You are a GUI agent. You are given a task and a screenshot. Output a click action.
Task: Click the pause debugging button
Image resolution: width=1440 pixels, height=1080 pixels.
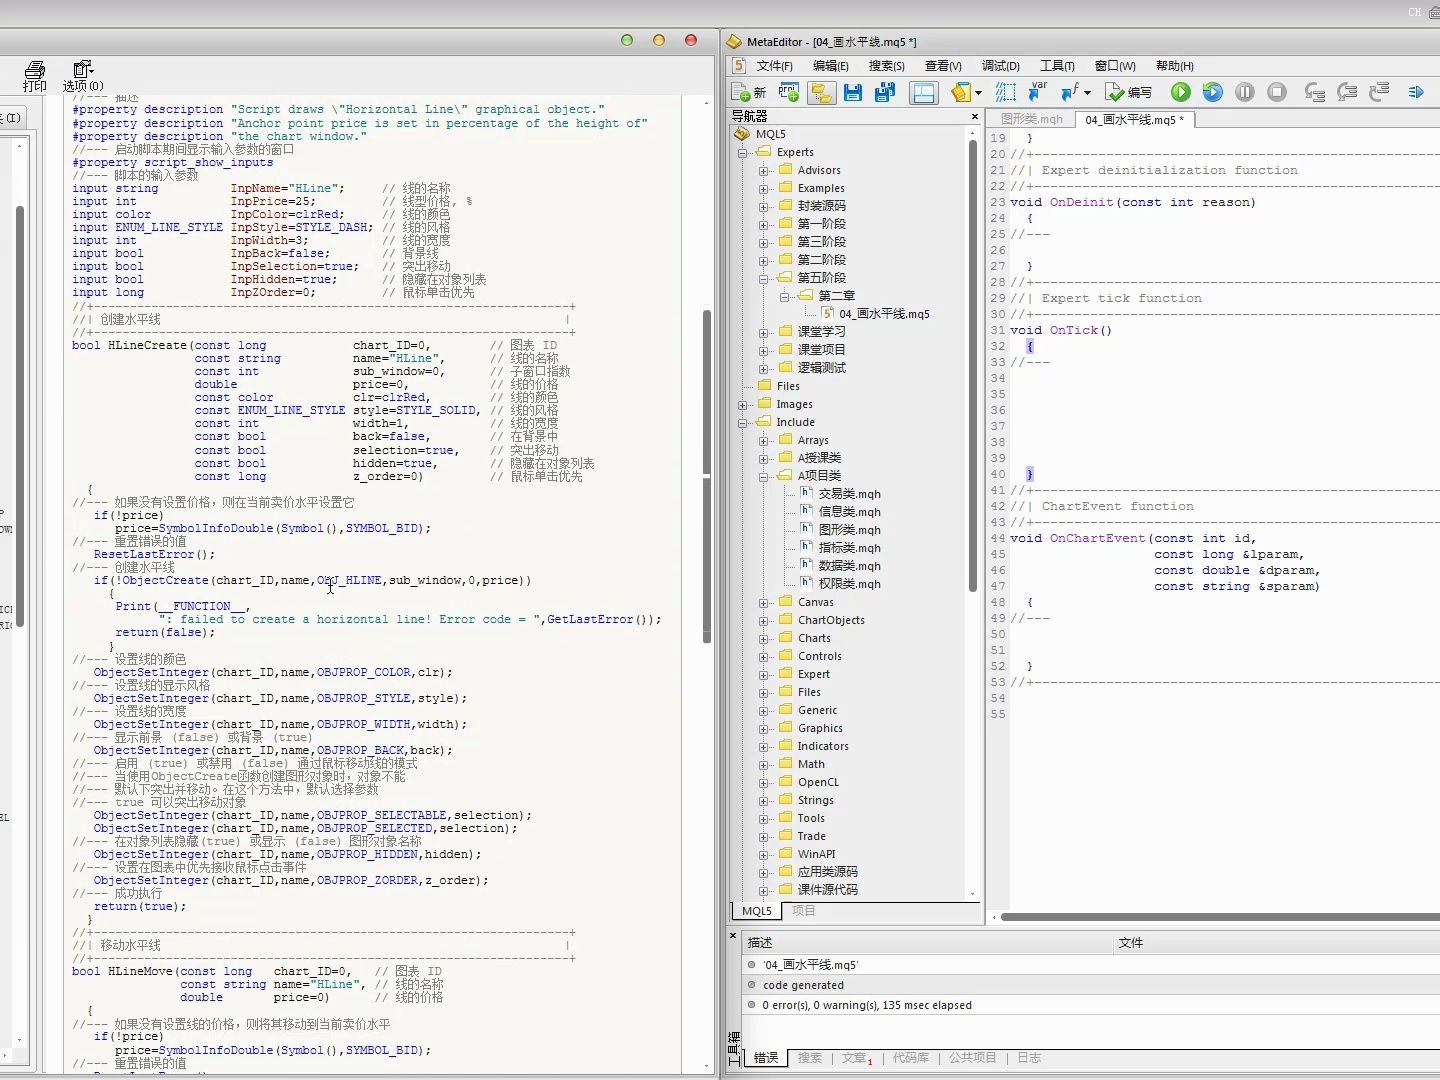[1245, 92]
